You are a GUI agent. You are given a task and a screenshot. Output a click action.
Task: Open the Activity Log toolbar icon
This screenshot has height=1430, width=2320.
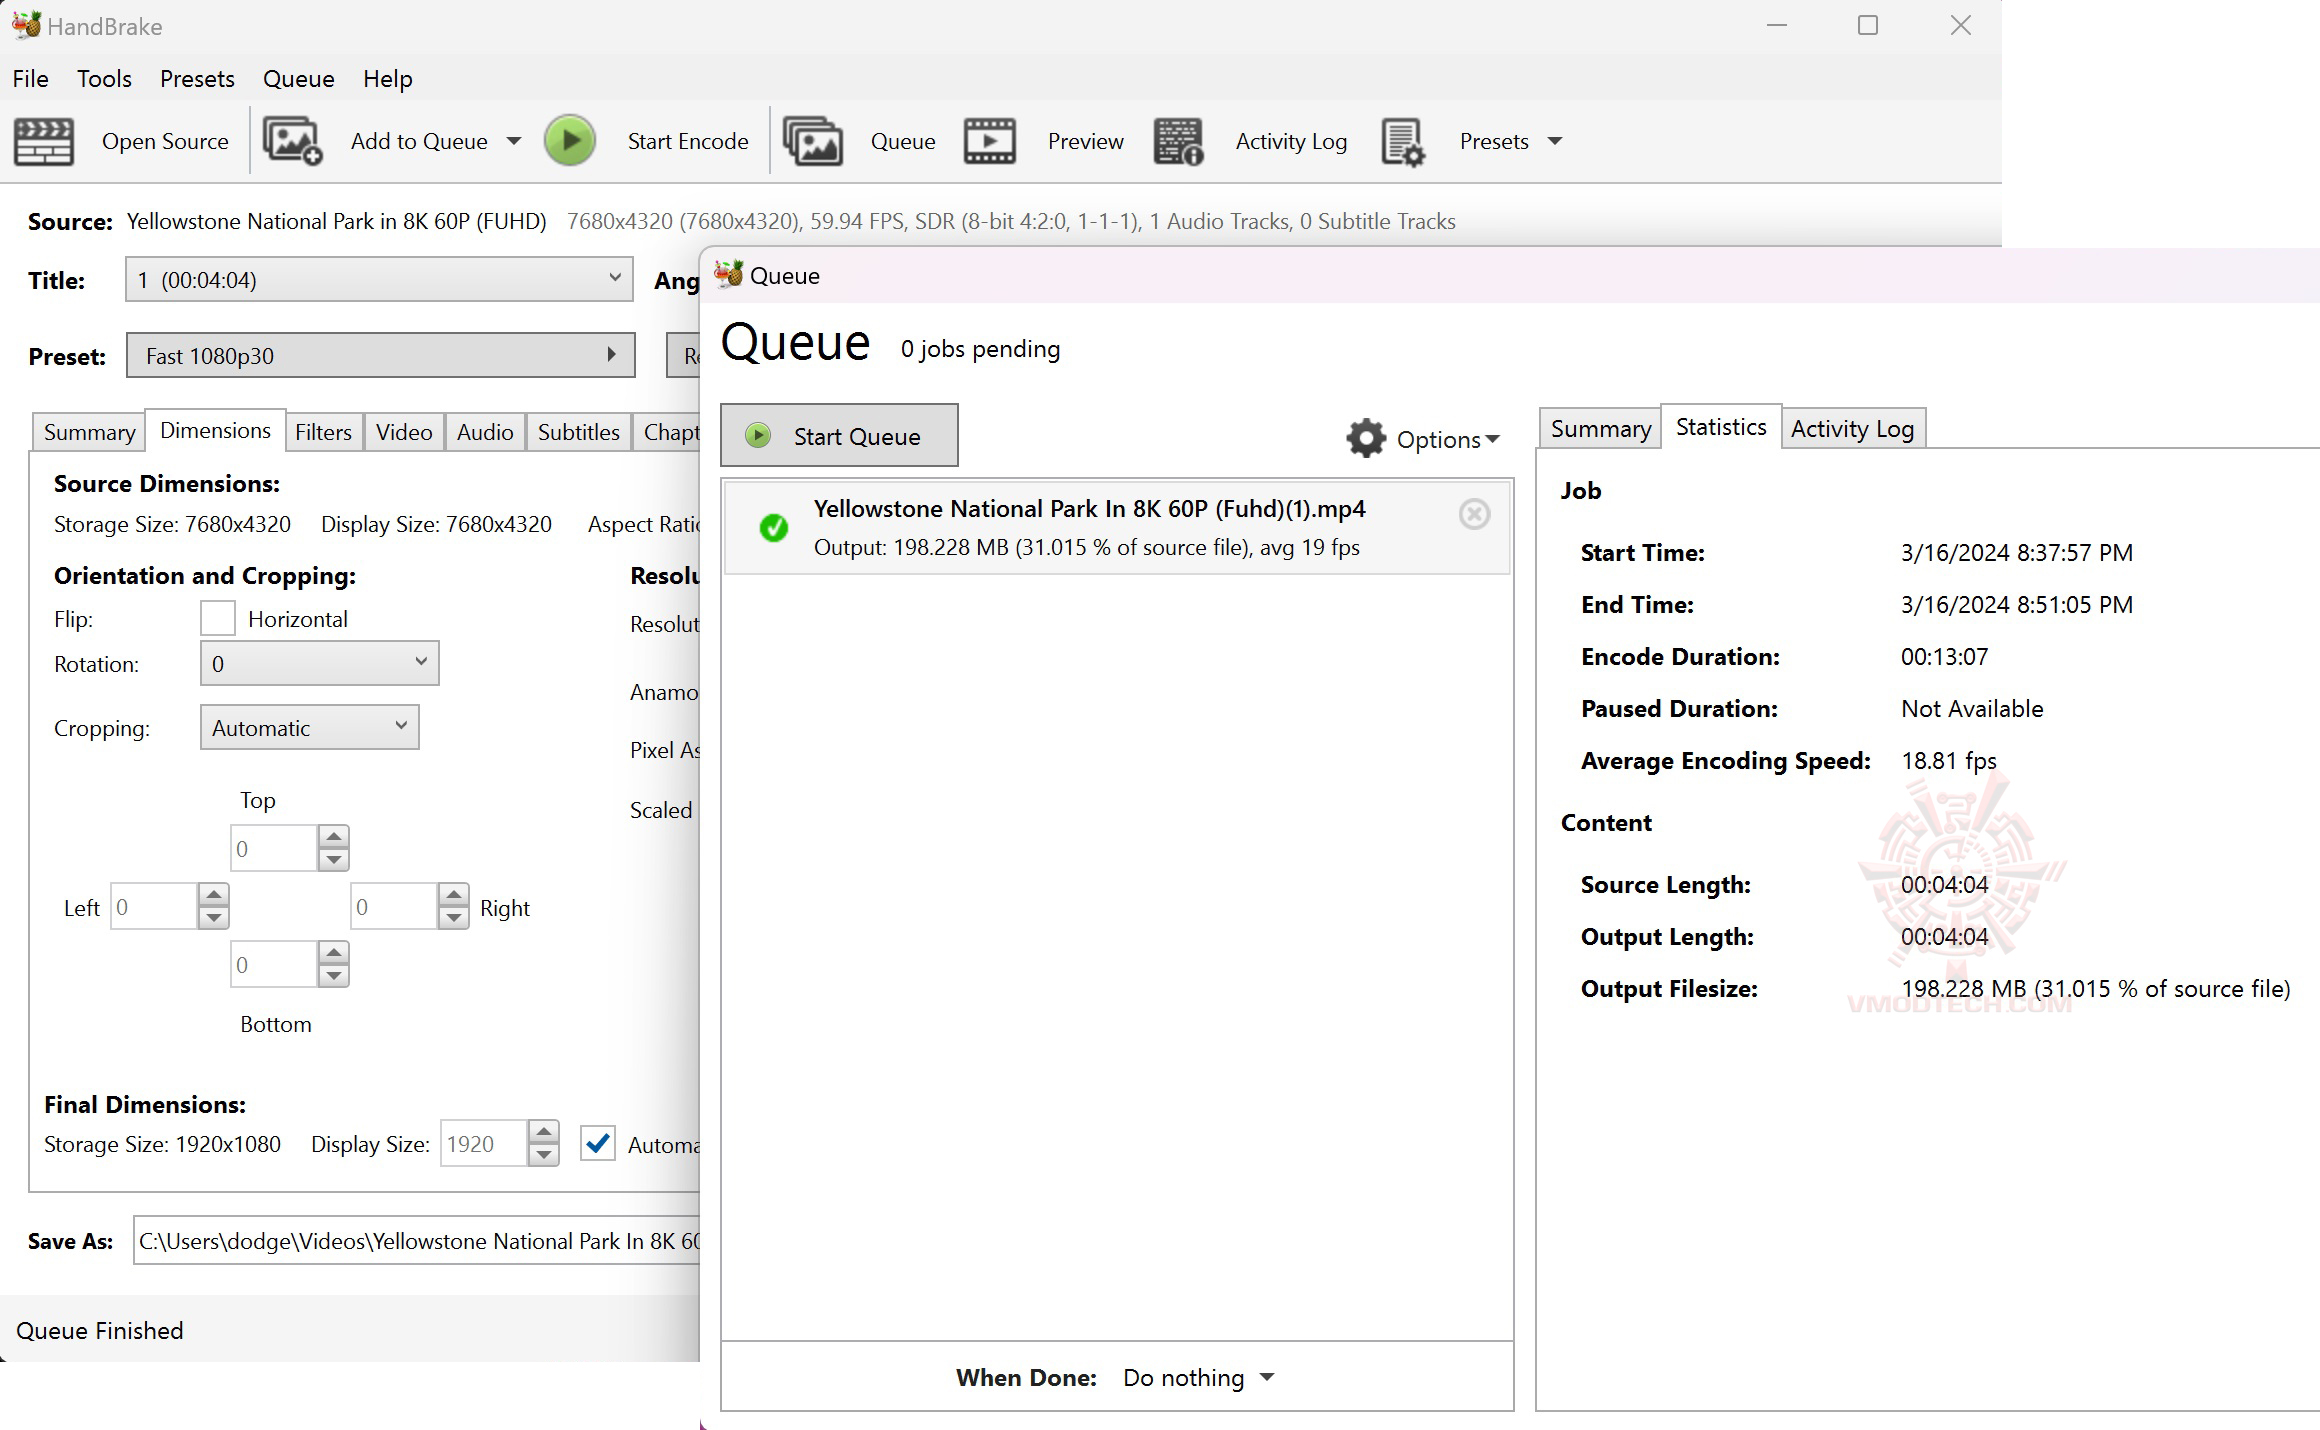[x=1178, y=141]
